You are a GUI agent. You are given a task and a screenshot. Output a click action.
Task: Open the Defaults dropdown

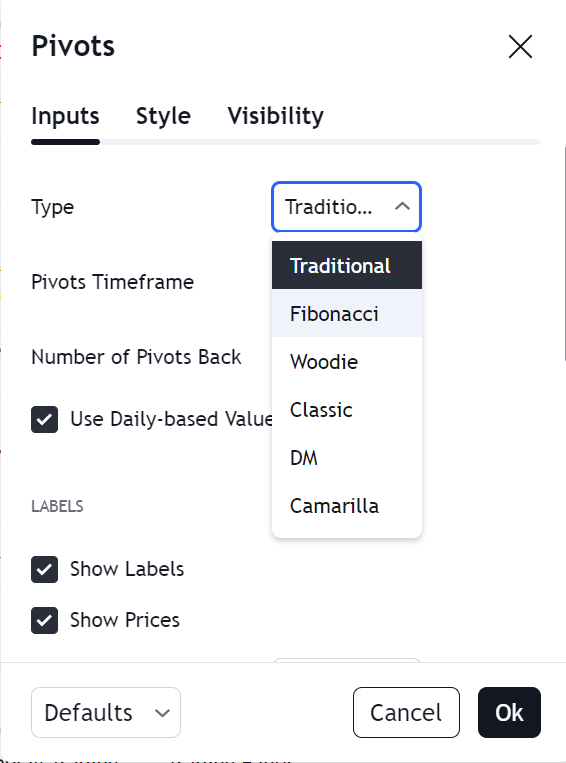pyautogui.click(x=106, y=712)
